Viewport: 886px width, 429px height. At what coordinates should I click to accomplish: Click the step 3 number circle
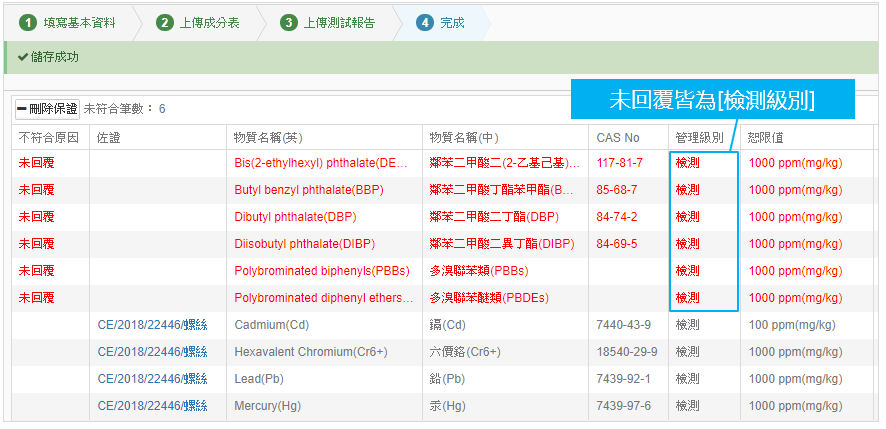pos(289,22)
